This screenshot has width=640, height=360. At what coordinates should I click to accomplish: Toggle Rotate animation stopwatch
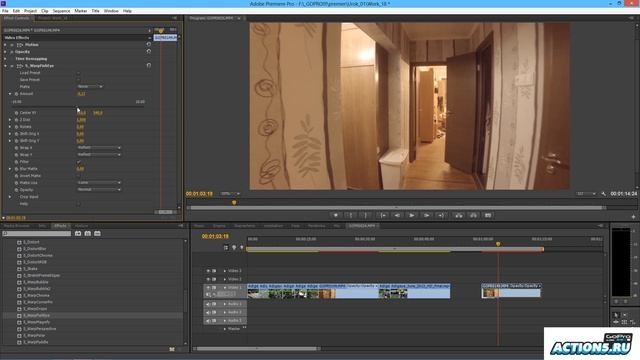pyautogui.click(x=17, y=127)
